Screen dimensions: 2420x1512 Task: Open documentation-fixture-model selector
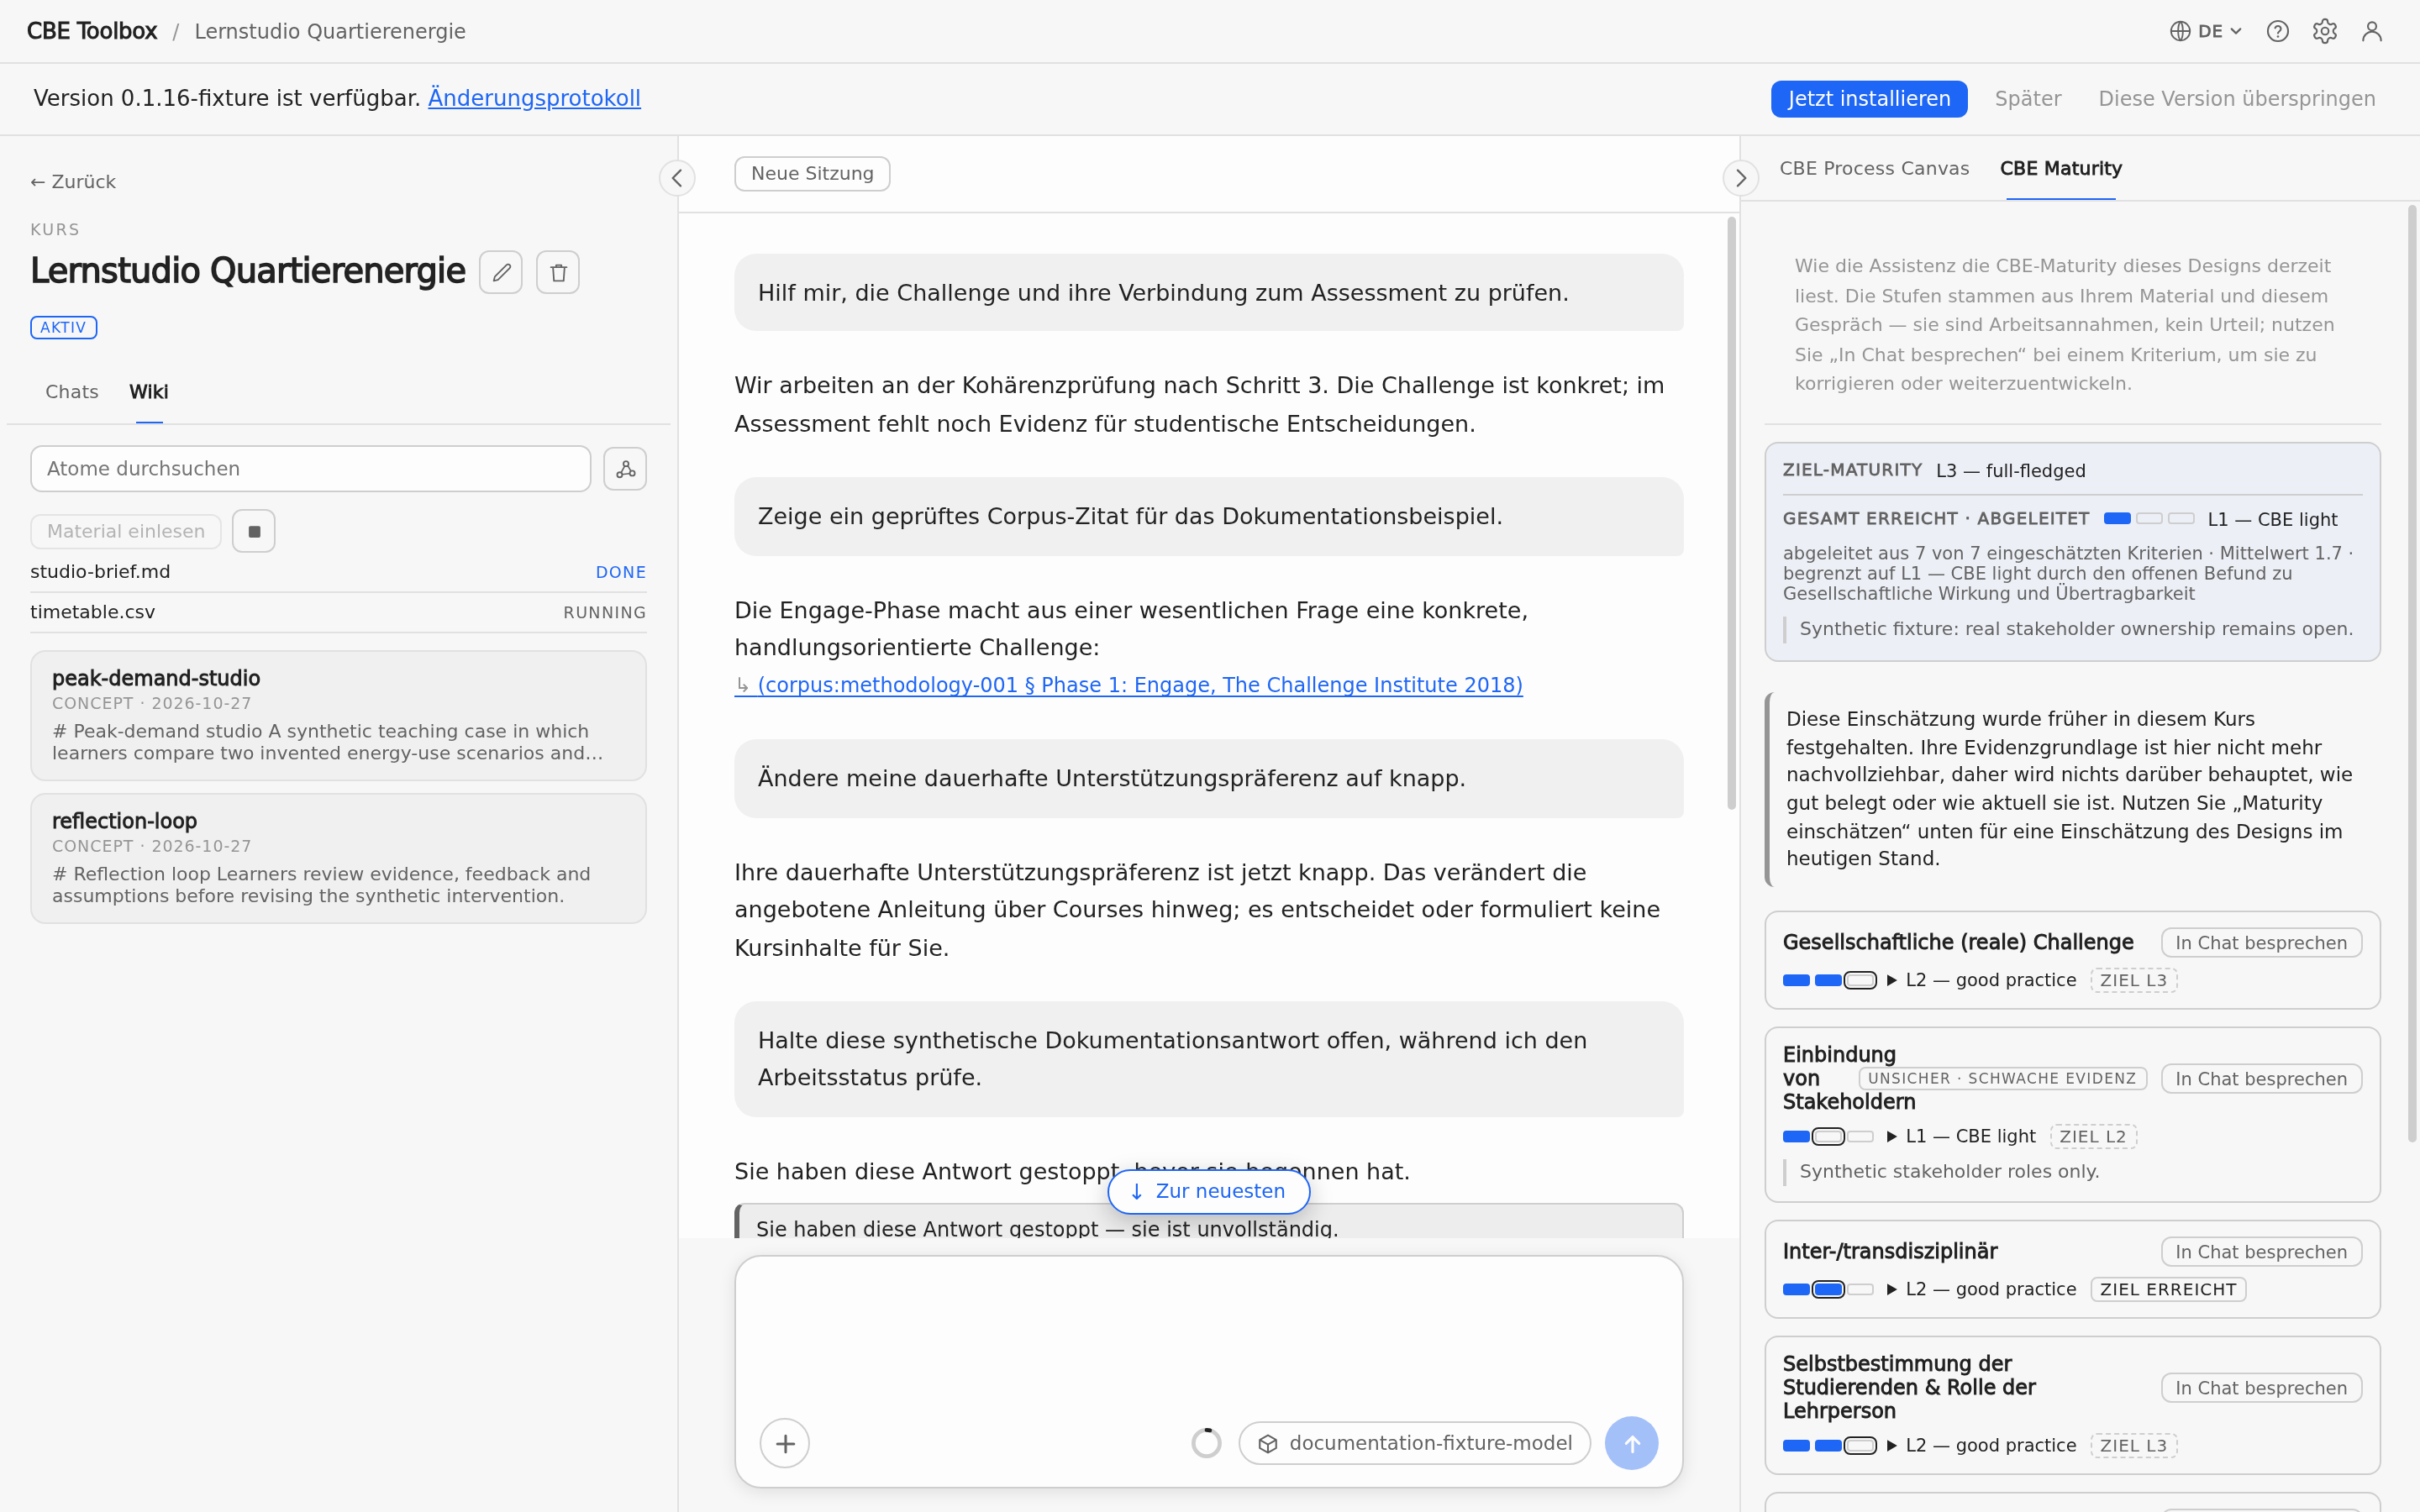click(x=1415, y=1443)
